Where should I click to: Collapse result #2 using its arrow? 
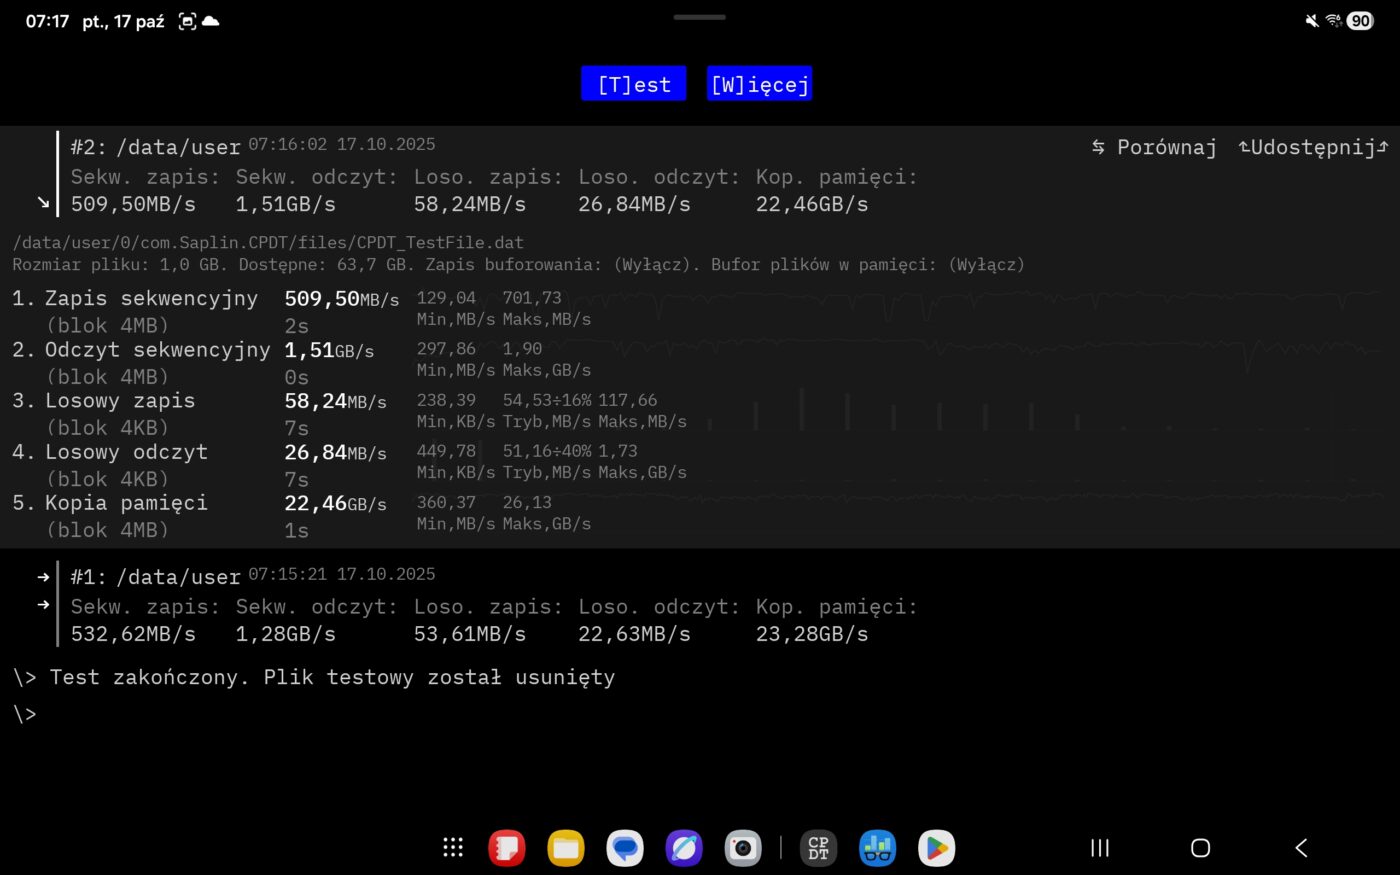pos(43,202)
